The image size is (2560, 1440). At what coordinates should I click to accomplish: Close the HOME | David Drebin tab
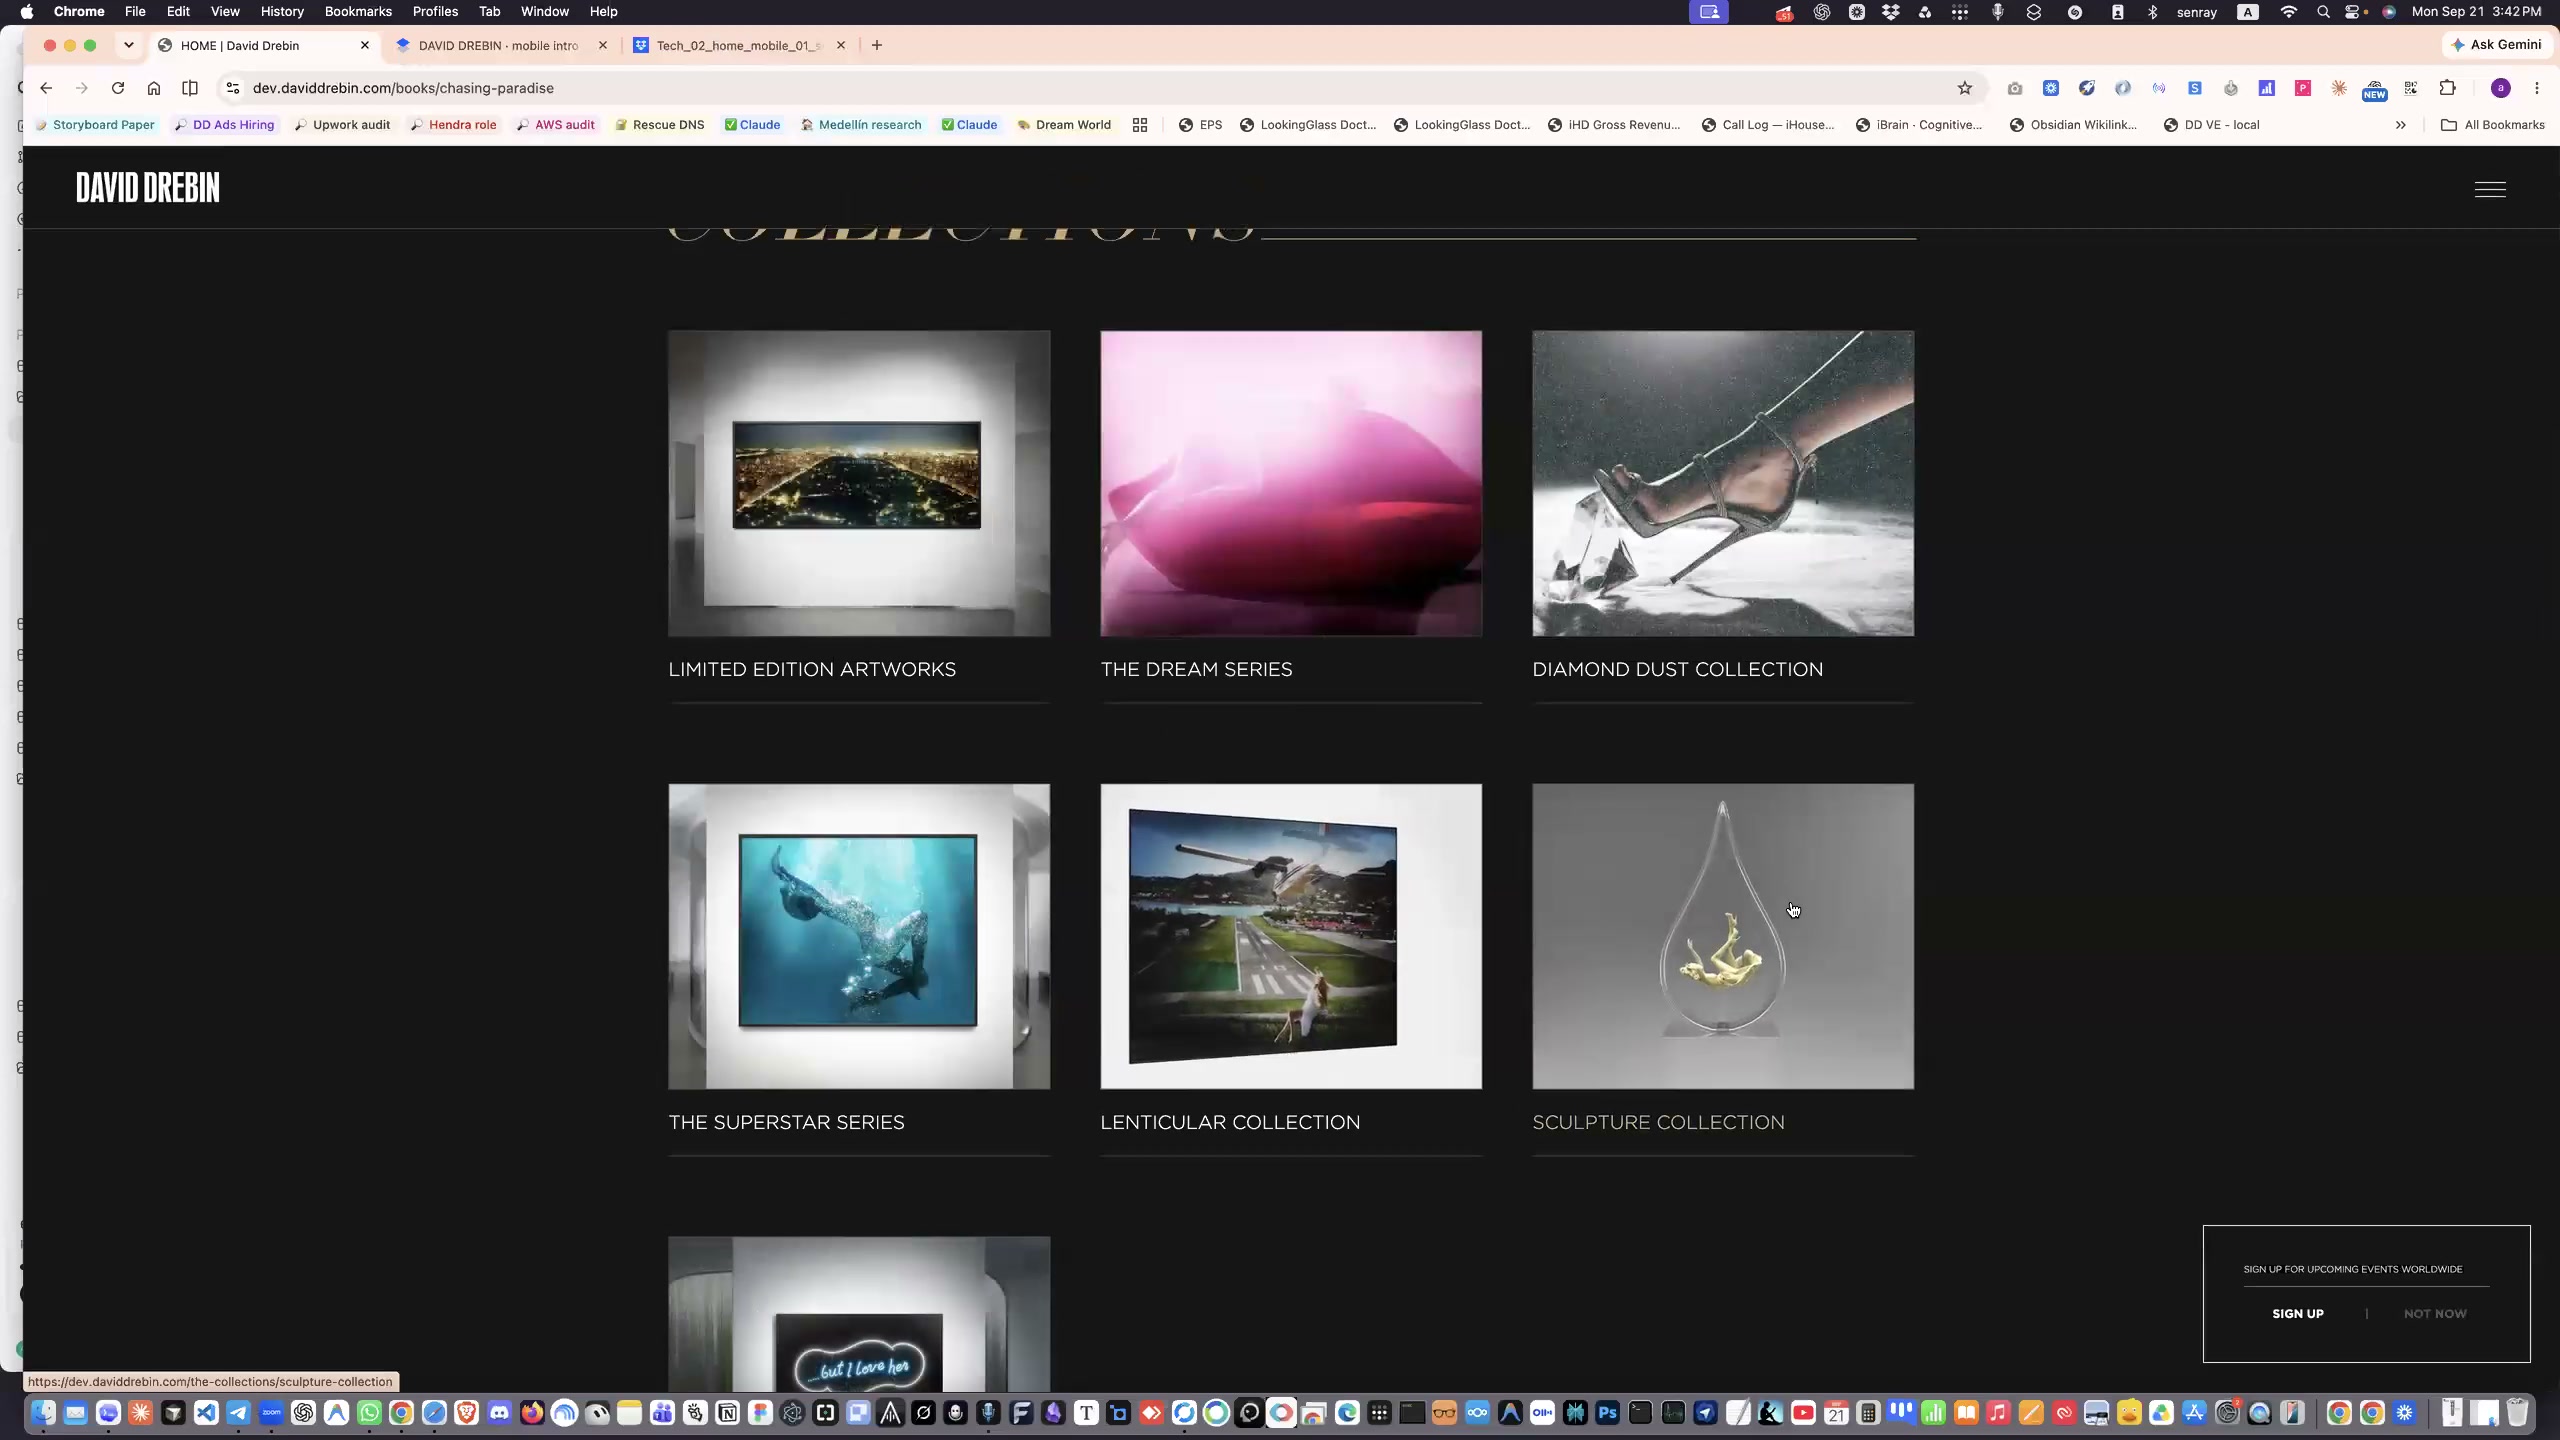(365, 45)
